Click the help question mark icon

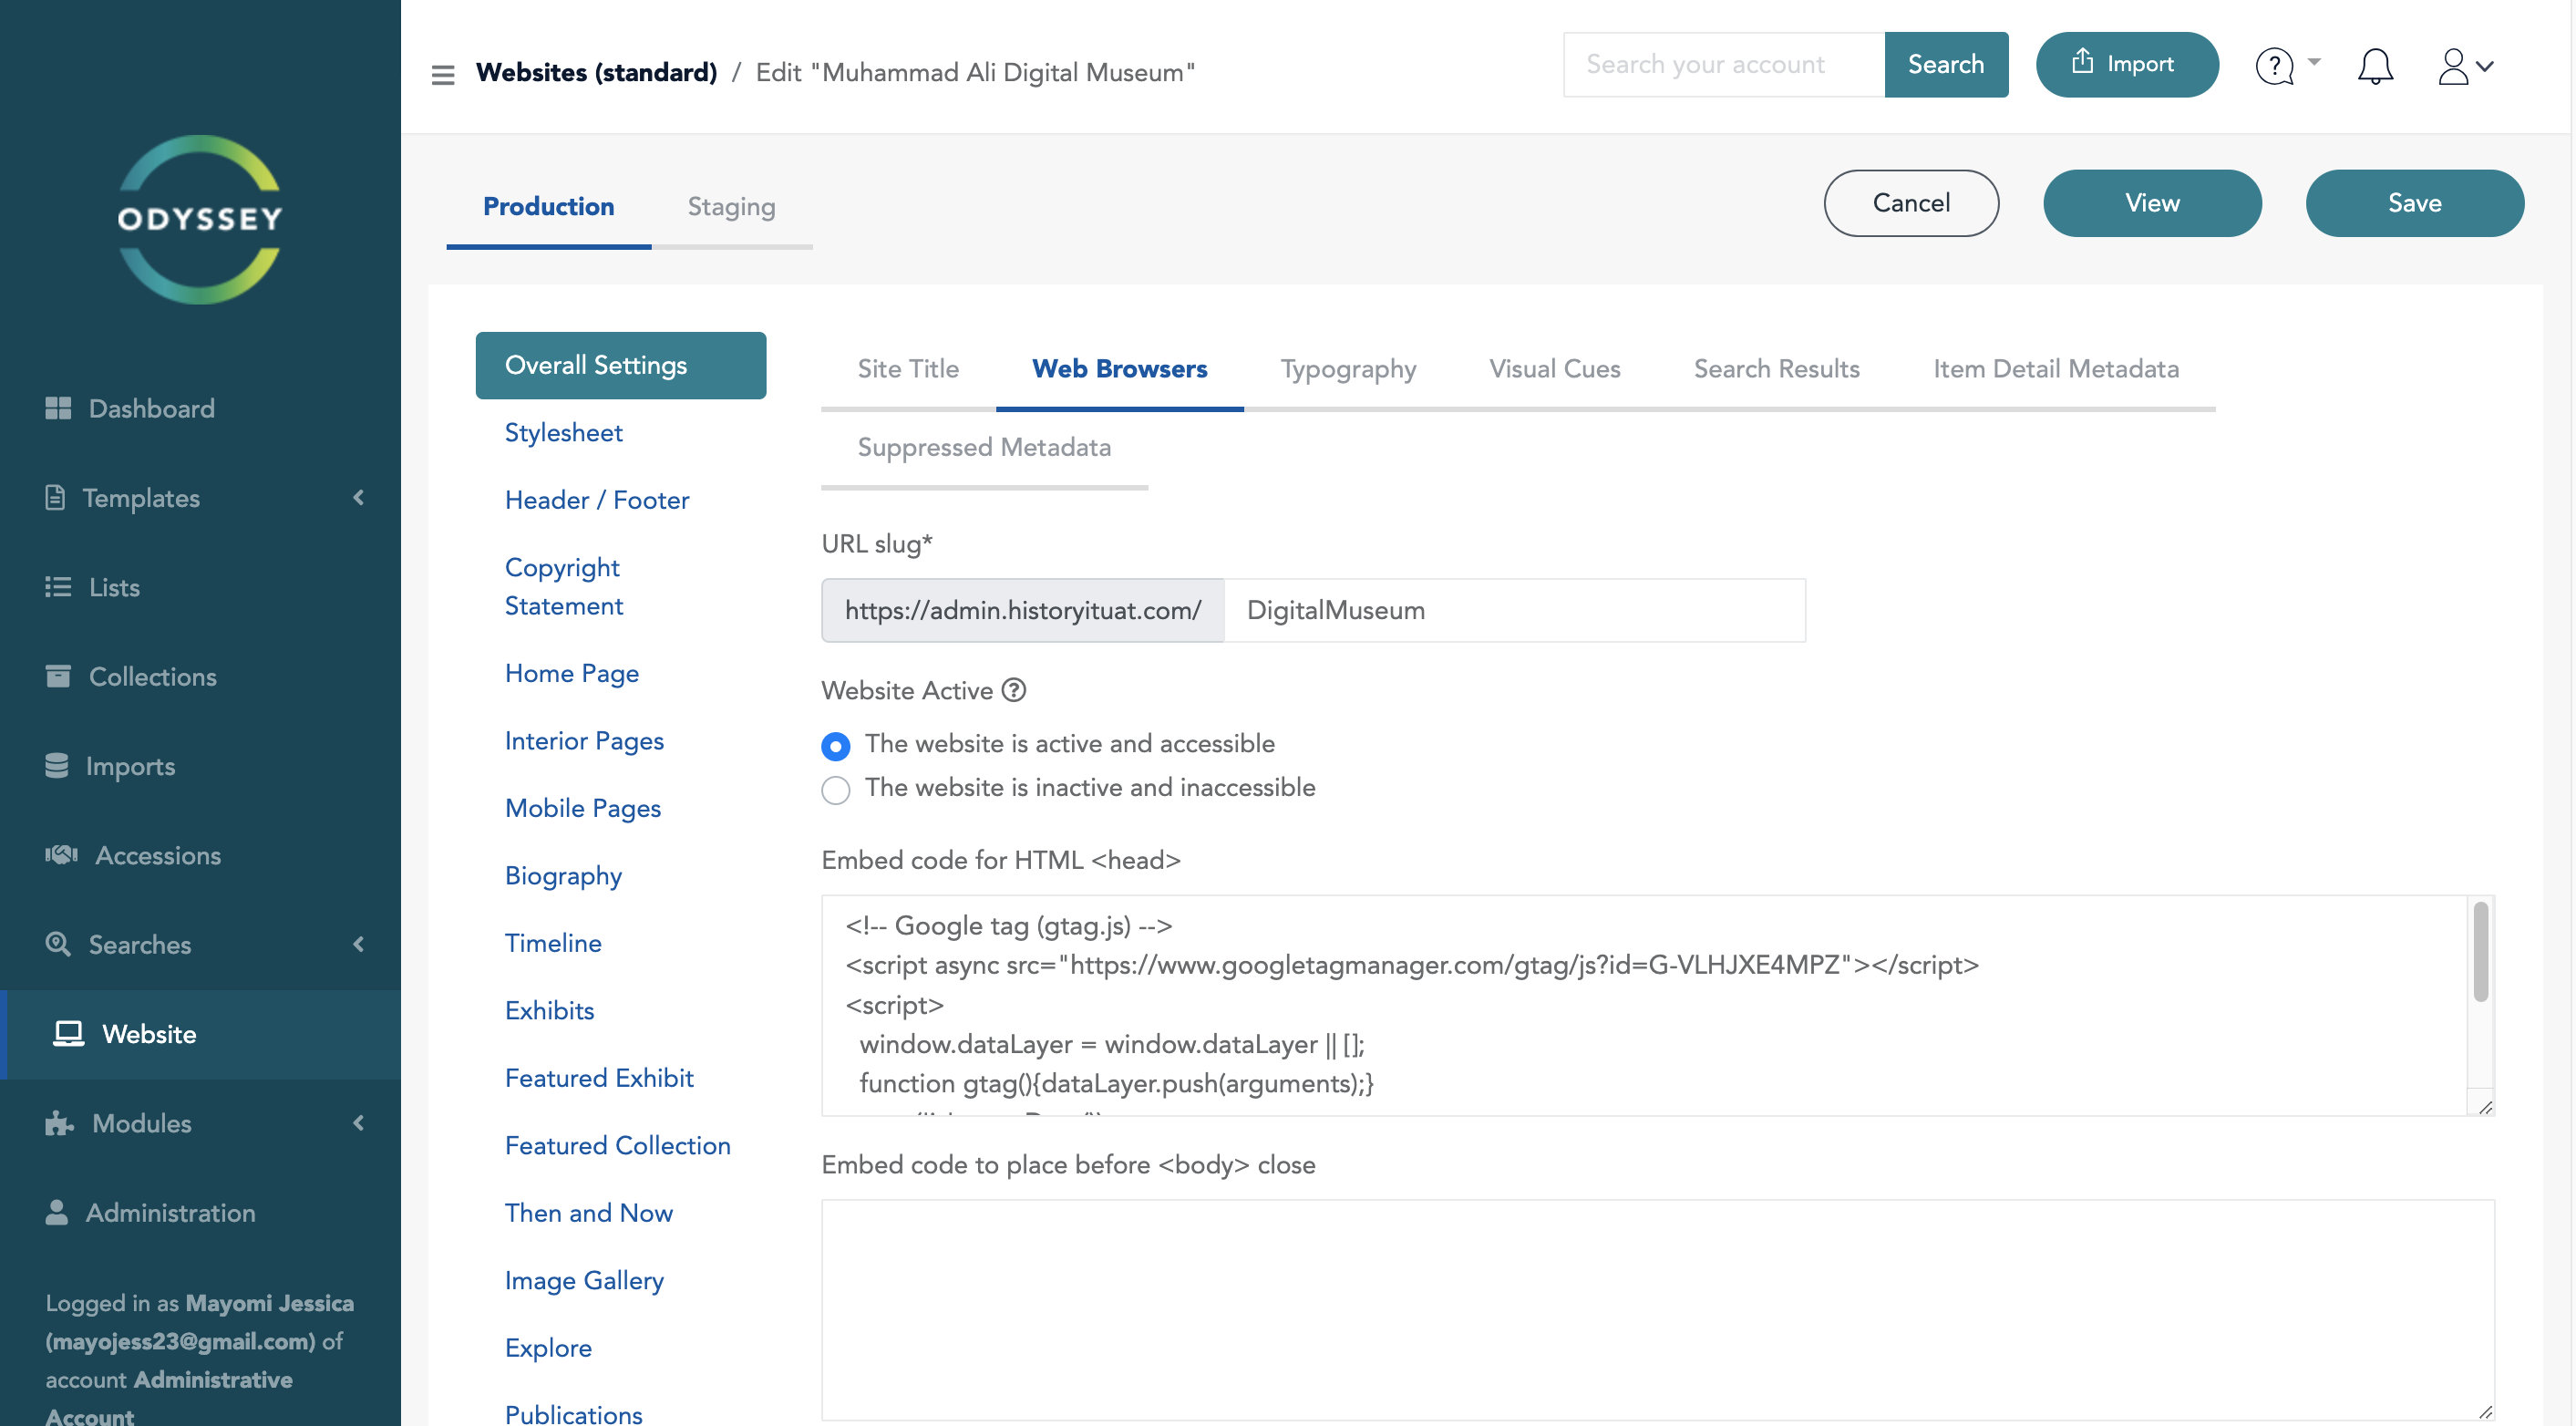coord(2275,66)
